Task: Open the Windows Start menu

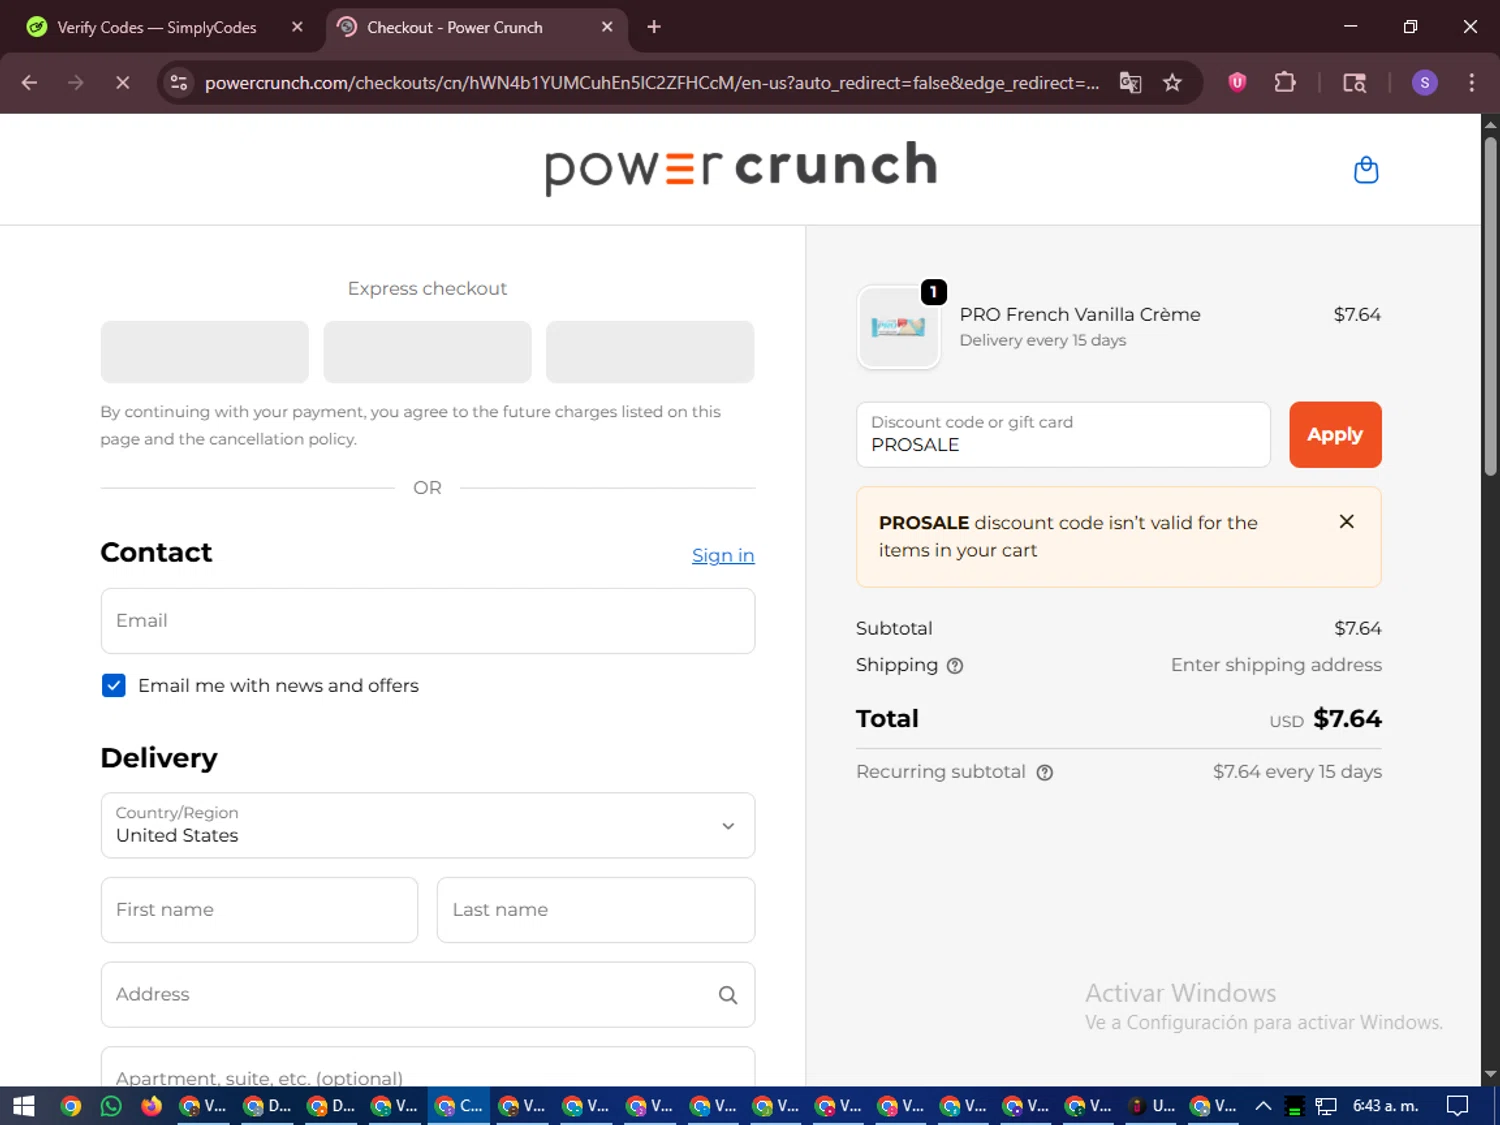Action: (x=24, y=1106)
